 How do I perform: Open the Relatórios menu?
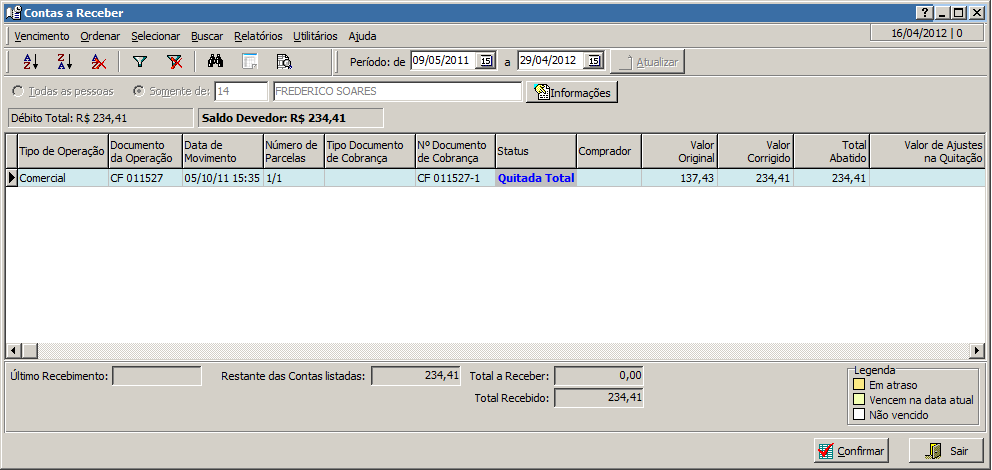click(x=258, y=36)
